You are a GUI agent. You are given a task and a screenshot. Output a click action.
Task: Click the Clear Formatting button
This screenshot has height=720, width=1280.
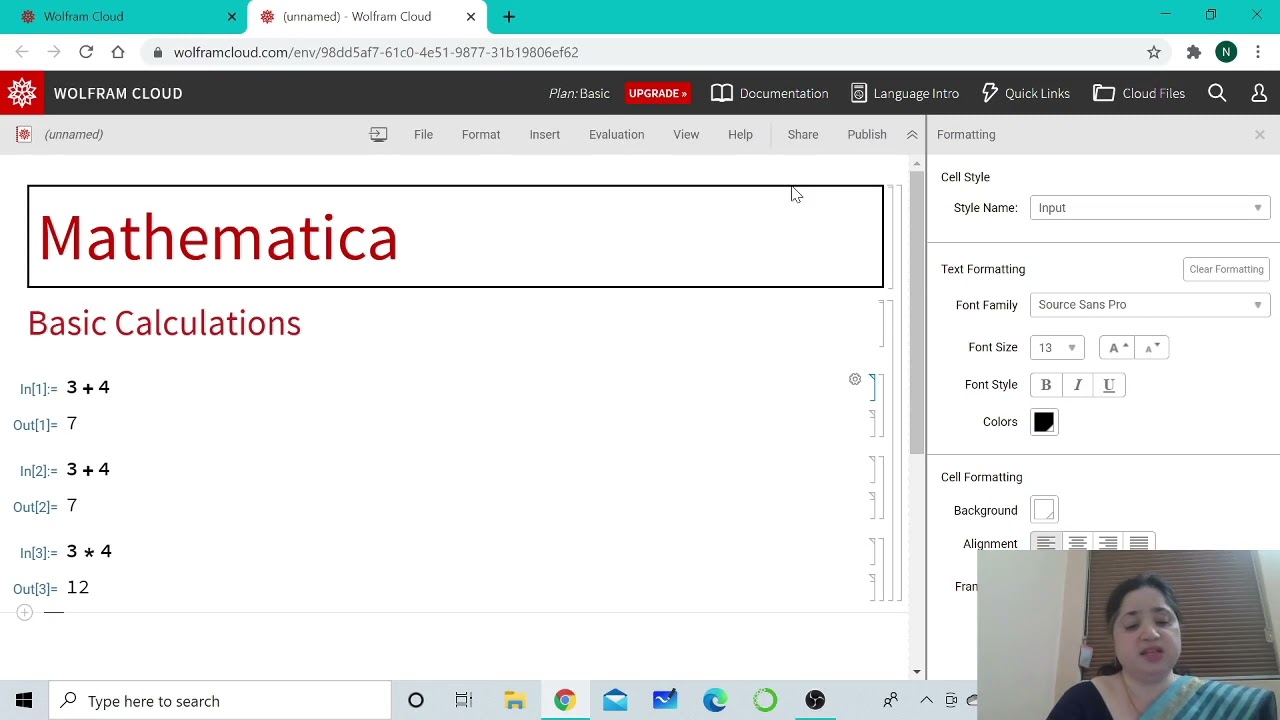click(x=1226, y=269)
